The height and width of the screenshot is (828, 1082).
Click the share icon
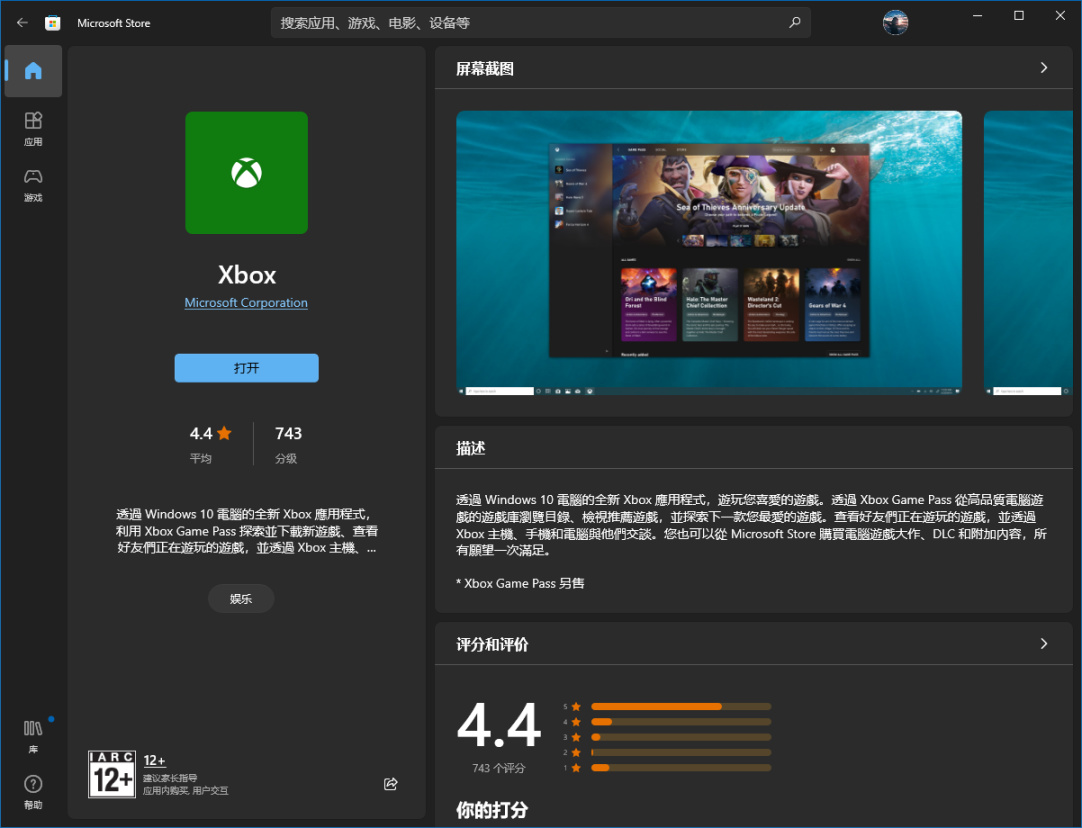click(391, 784)
